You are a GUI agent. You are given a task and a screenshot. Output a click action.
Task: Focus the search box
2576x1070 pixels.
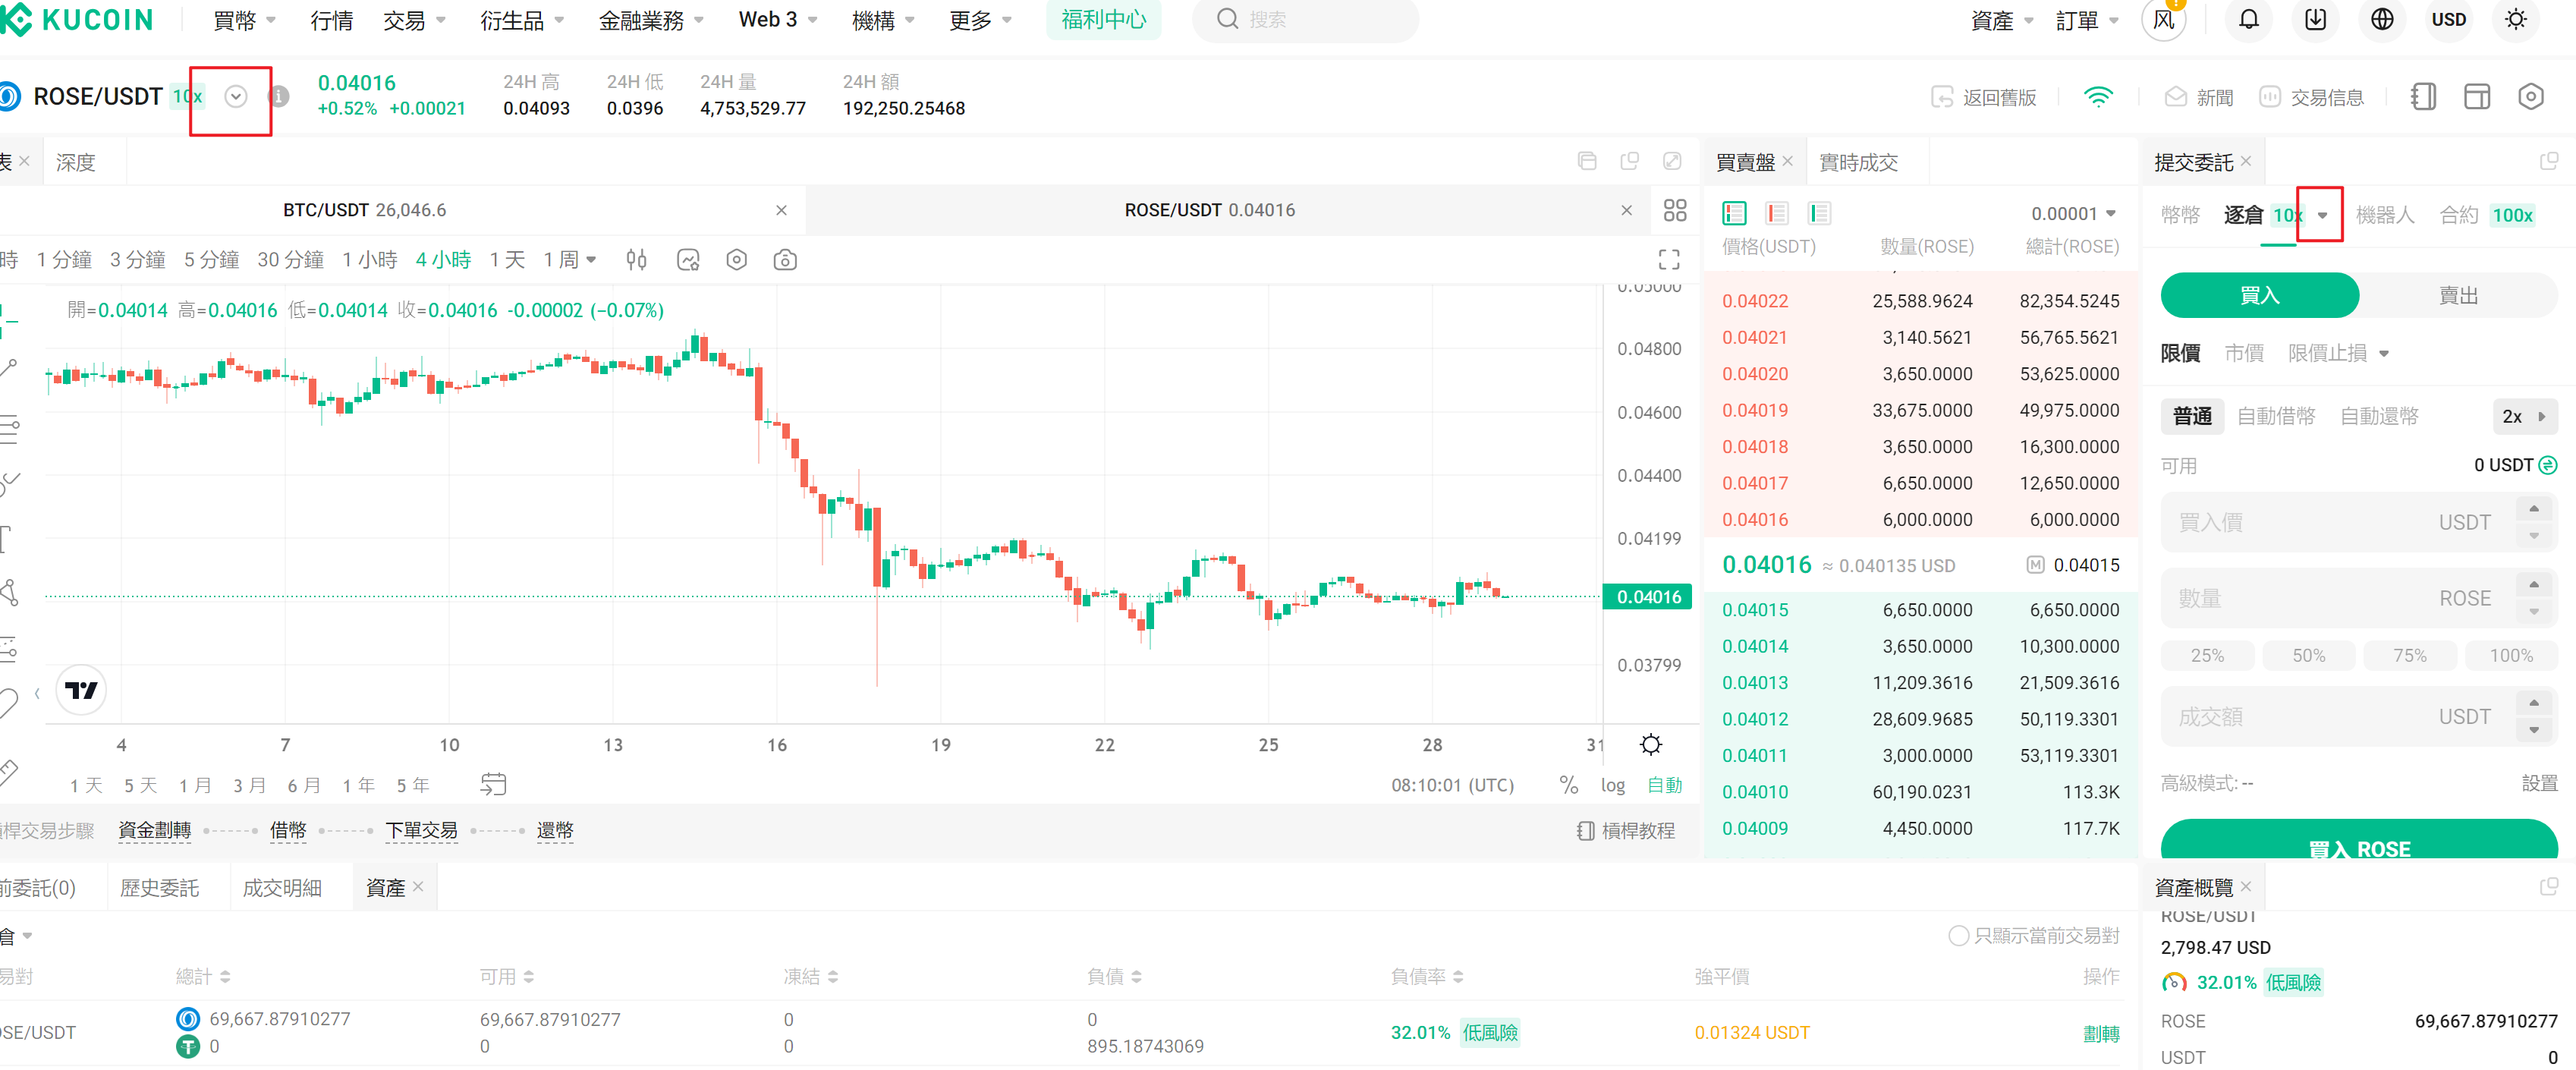[x=1305, y=20]
